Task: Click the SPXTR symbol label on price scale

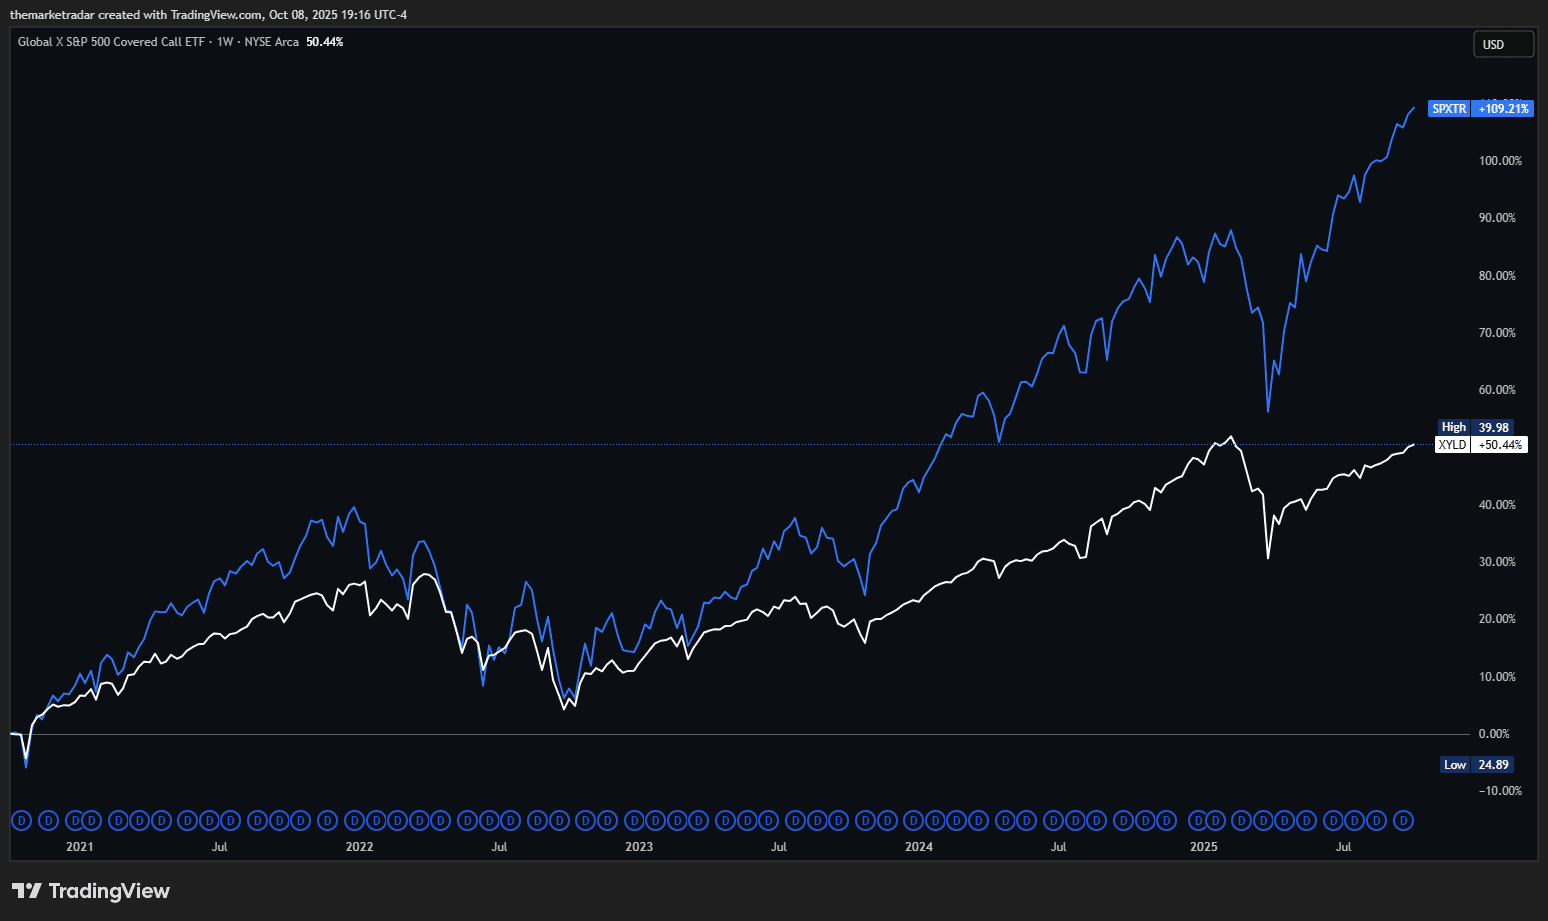Action: (1448, 109)
